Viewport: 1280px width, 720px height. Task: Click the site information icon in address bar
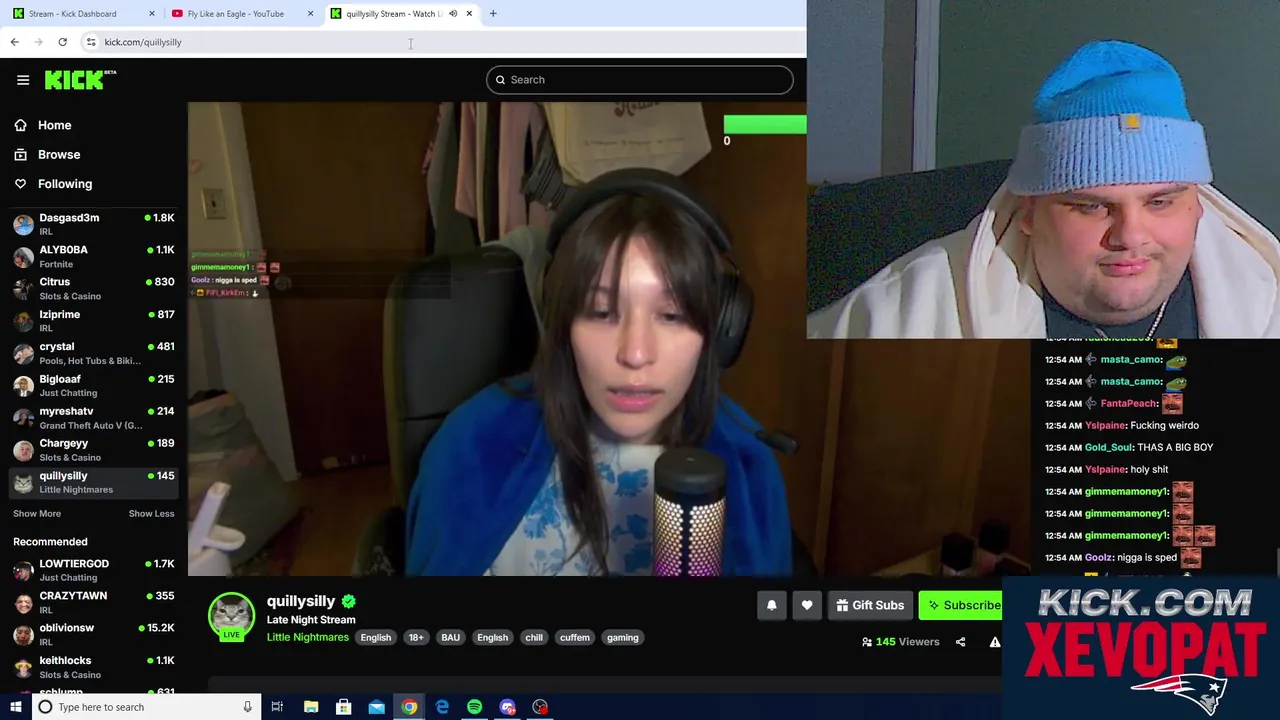91,42
